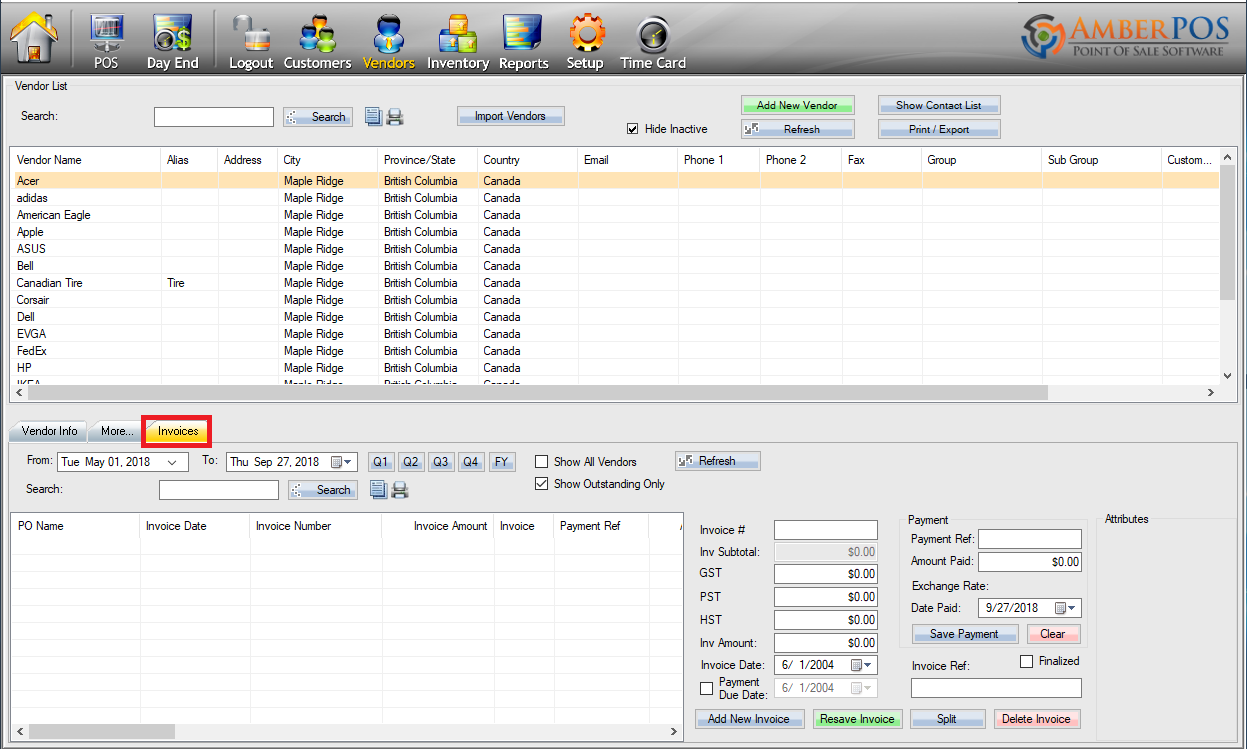Click Print / Export button

(x=939, y=129)
